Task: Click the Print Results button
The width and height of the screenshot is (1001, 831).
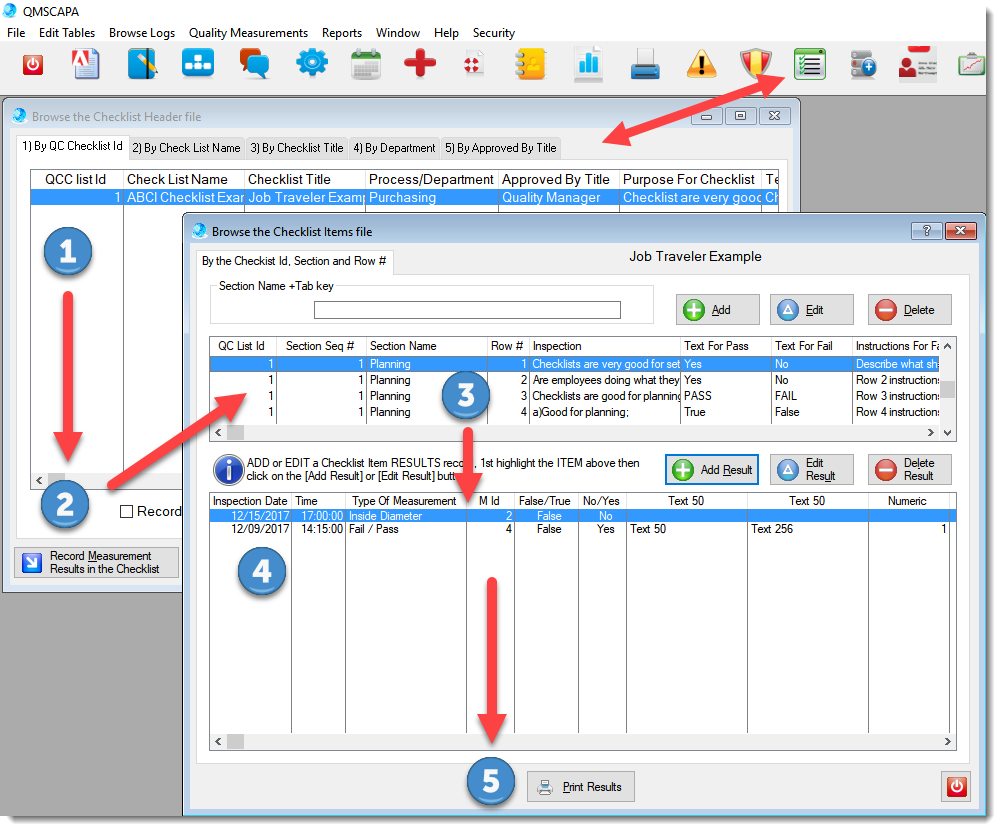Action: pyautogui.click(x=580, y=787)
